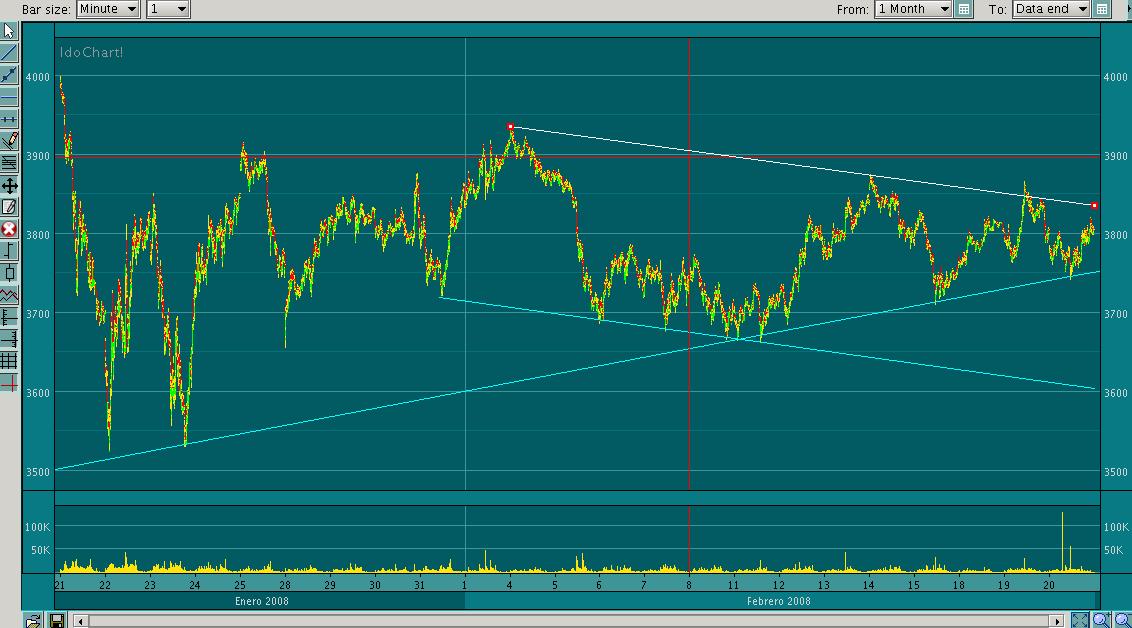Select the parallel lines tool
The image size is (1132, 628).
click(9, 162)
